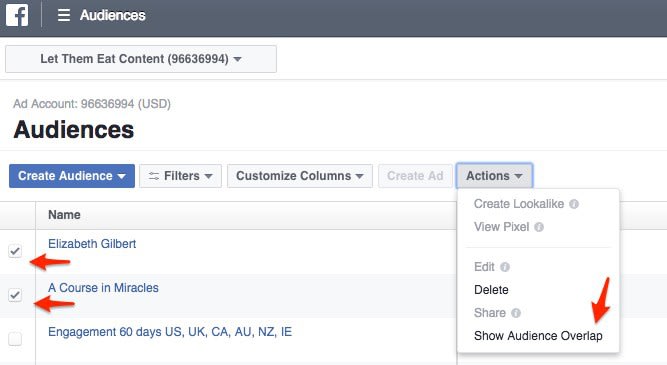The image size is (667, 365).
Task: Click info icon beside Edit
Action: (x=505, y=267)
